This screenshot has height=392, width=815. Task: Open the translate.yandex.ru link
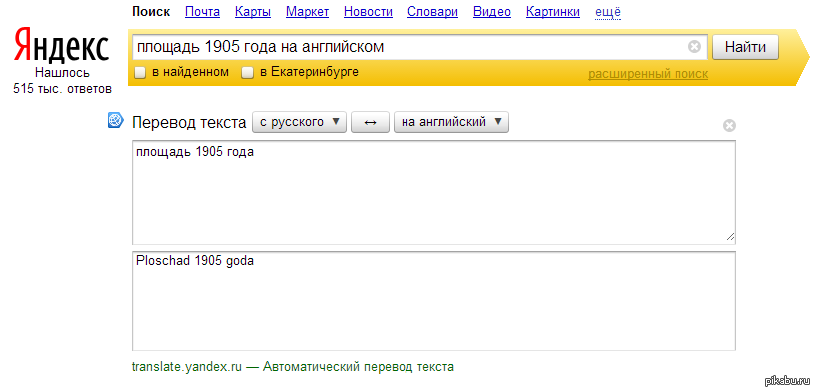point(187,367)
